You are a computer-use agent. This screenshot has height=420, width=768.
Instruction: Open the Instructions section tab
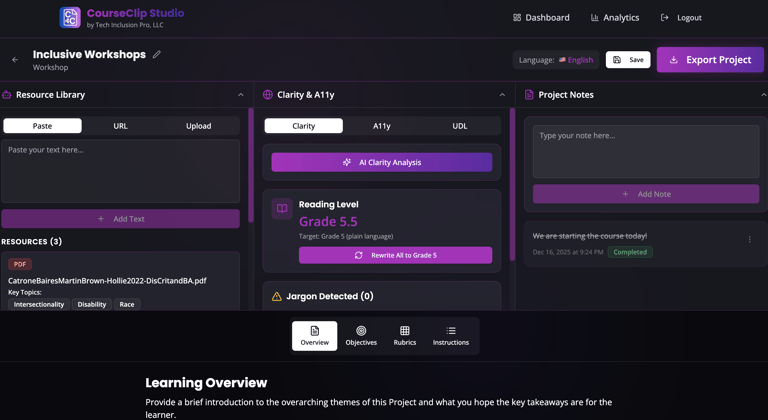click(451, 336)
